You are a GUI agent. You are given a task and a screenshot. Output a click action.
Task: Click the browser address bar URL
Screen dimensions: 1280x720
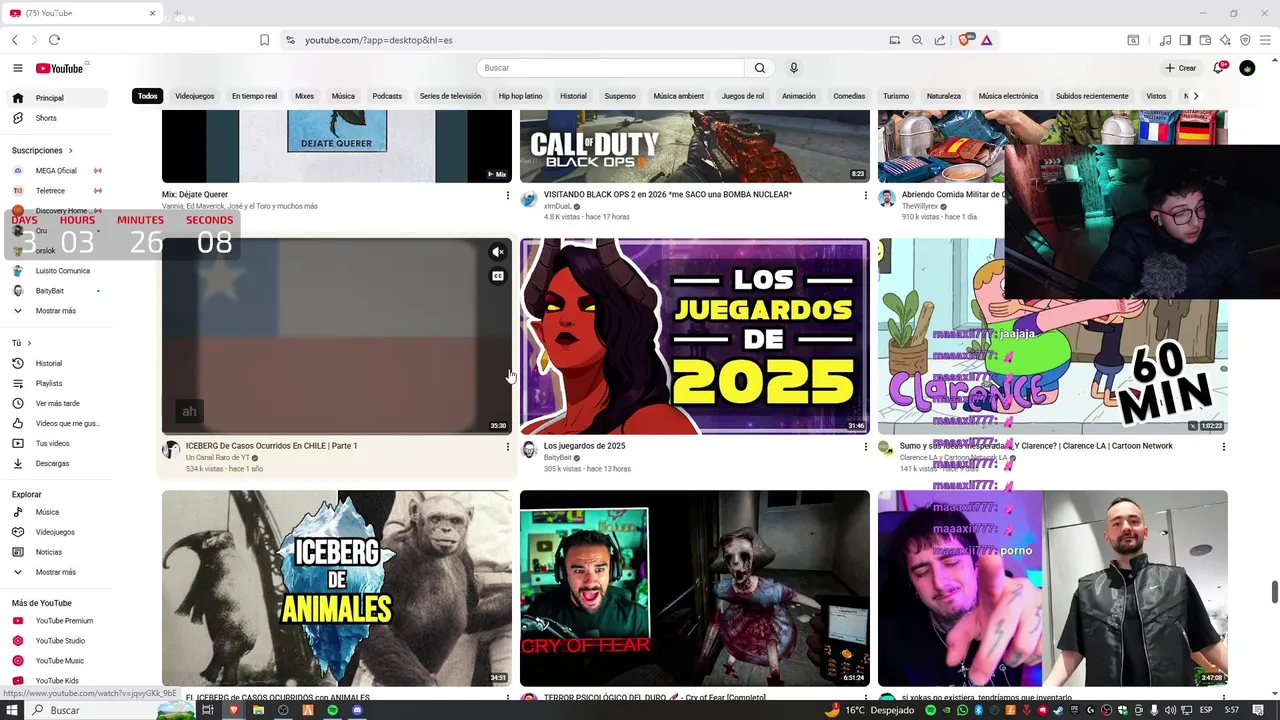coord(379,40)
